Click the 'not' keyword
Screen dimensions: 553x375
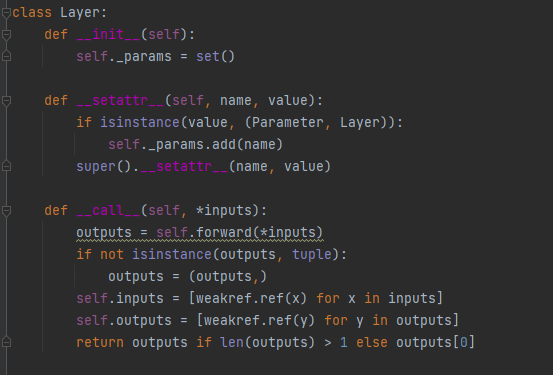[x=112, y=254]
